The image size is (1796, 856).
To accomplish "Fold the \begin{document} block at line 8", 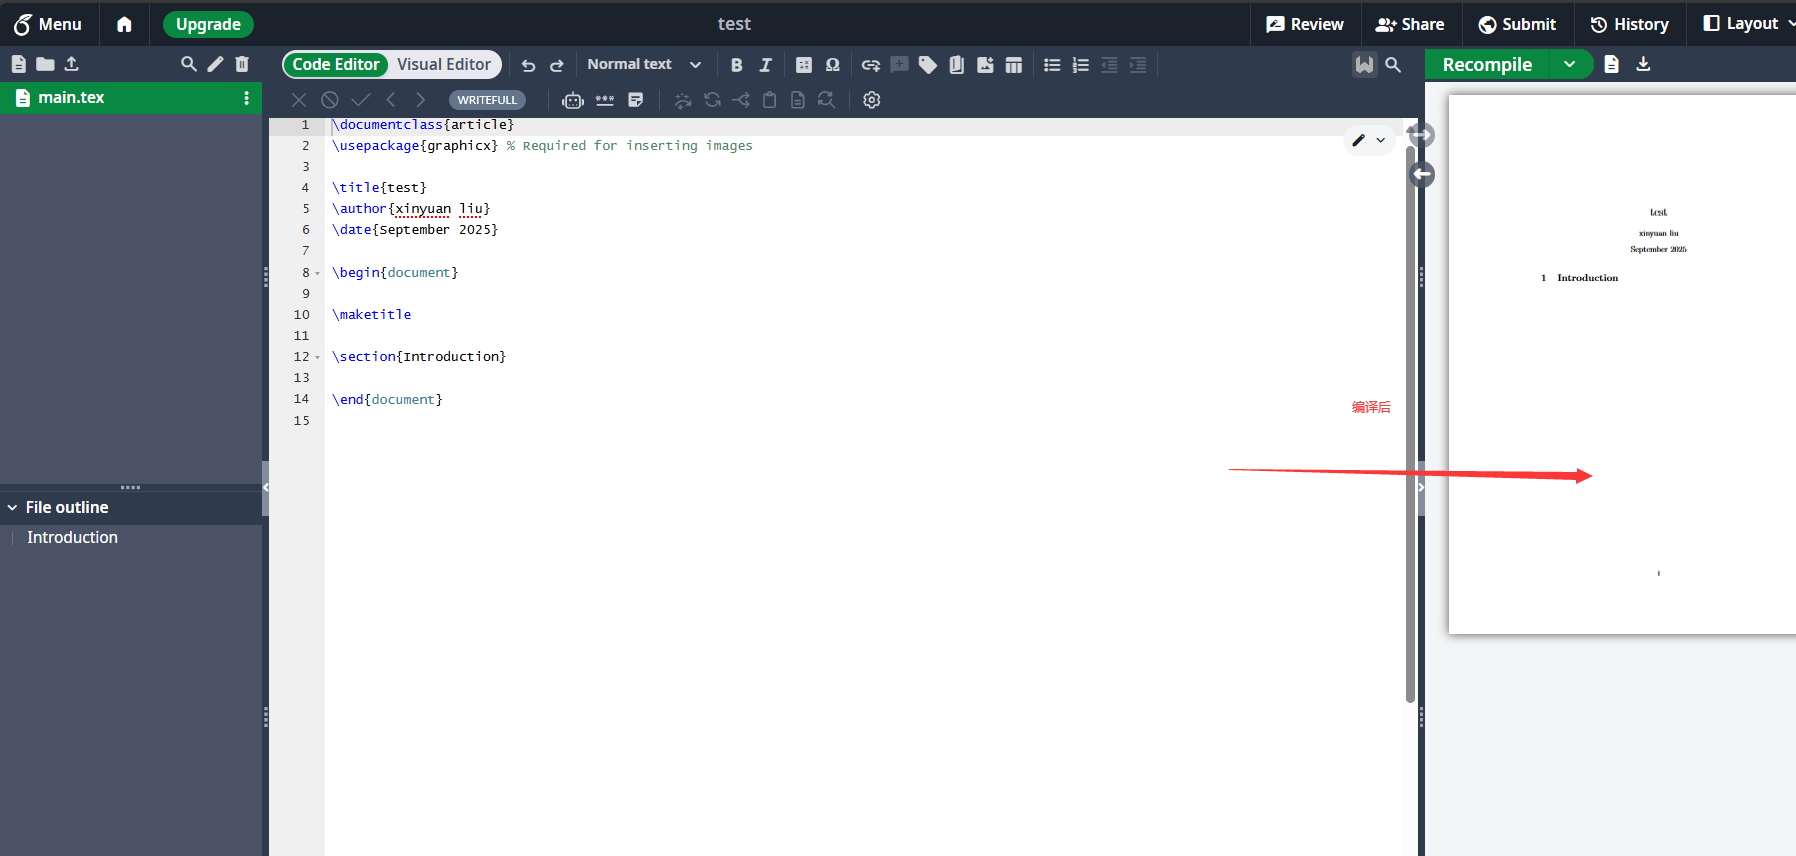I will pyautogui.click(x=318, y=273).
